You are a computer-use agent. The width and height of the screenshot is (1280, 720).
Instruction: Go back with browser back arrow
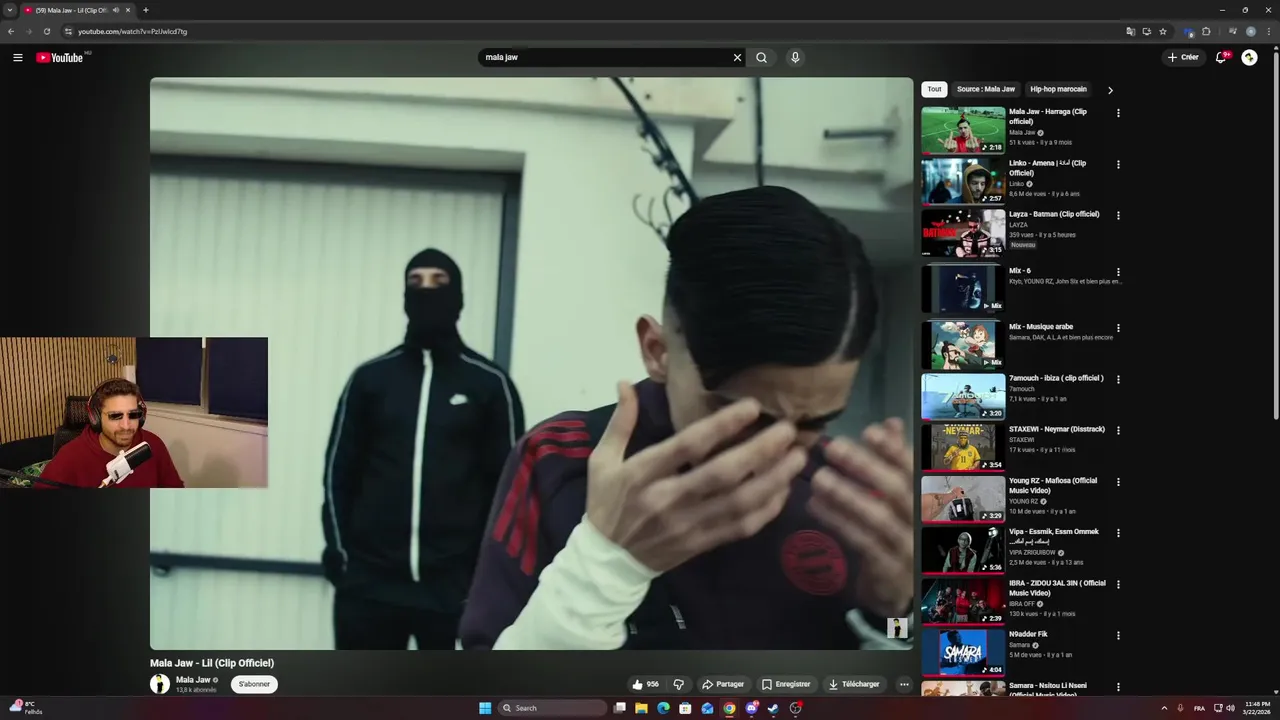(11, 31)
